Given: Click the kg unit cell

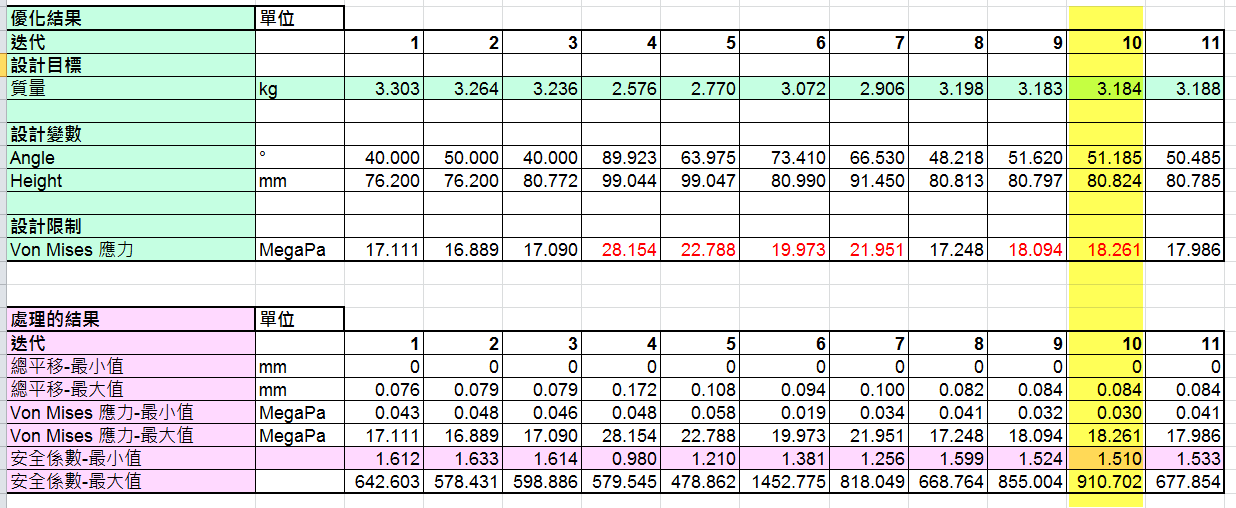Looking at the screenshot, I should 299,88.
